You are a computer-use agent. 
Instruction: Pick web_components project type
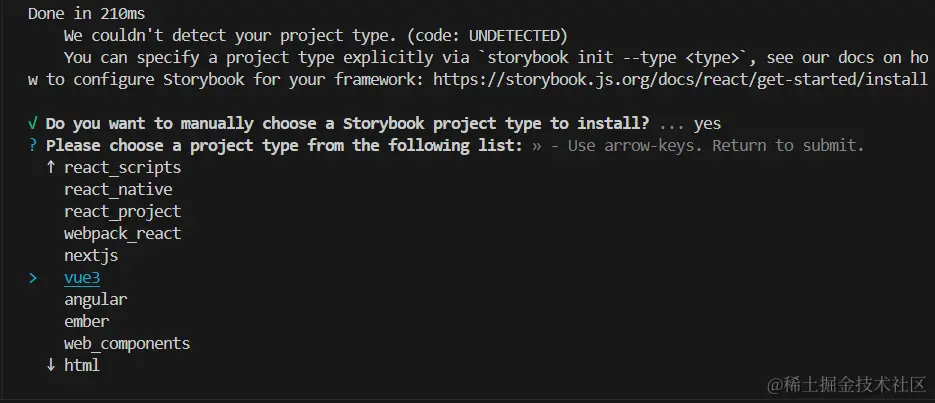pos(127,343)
